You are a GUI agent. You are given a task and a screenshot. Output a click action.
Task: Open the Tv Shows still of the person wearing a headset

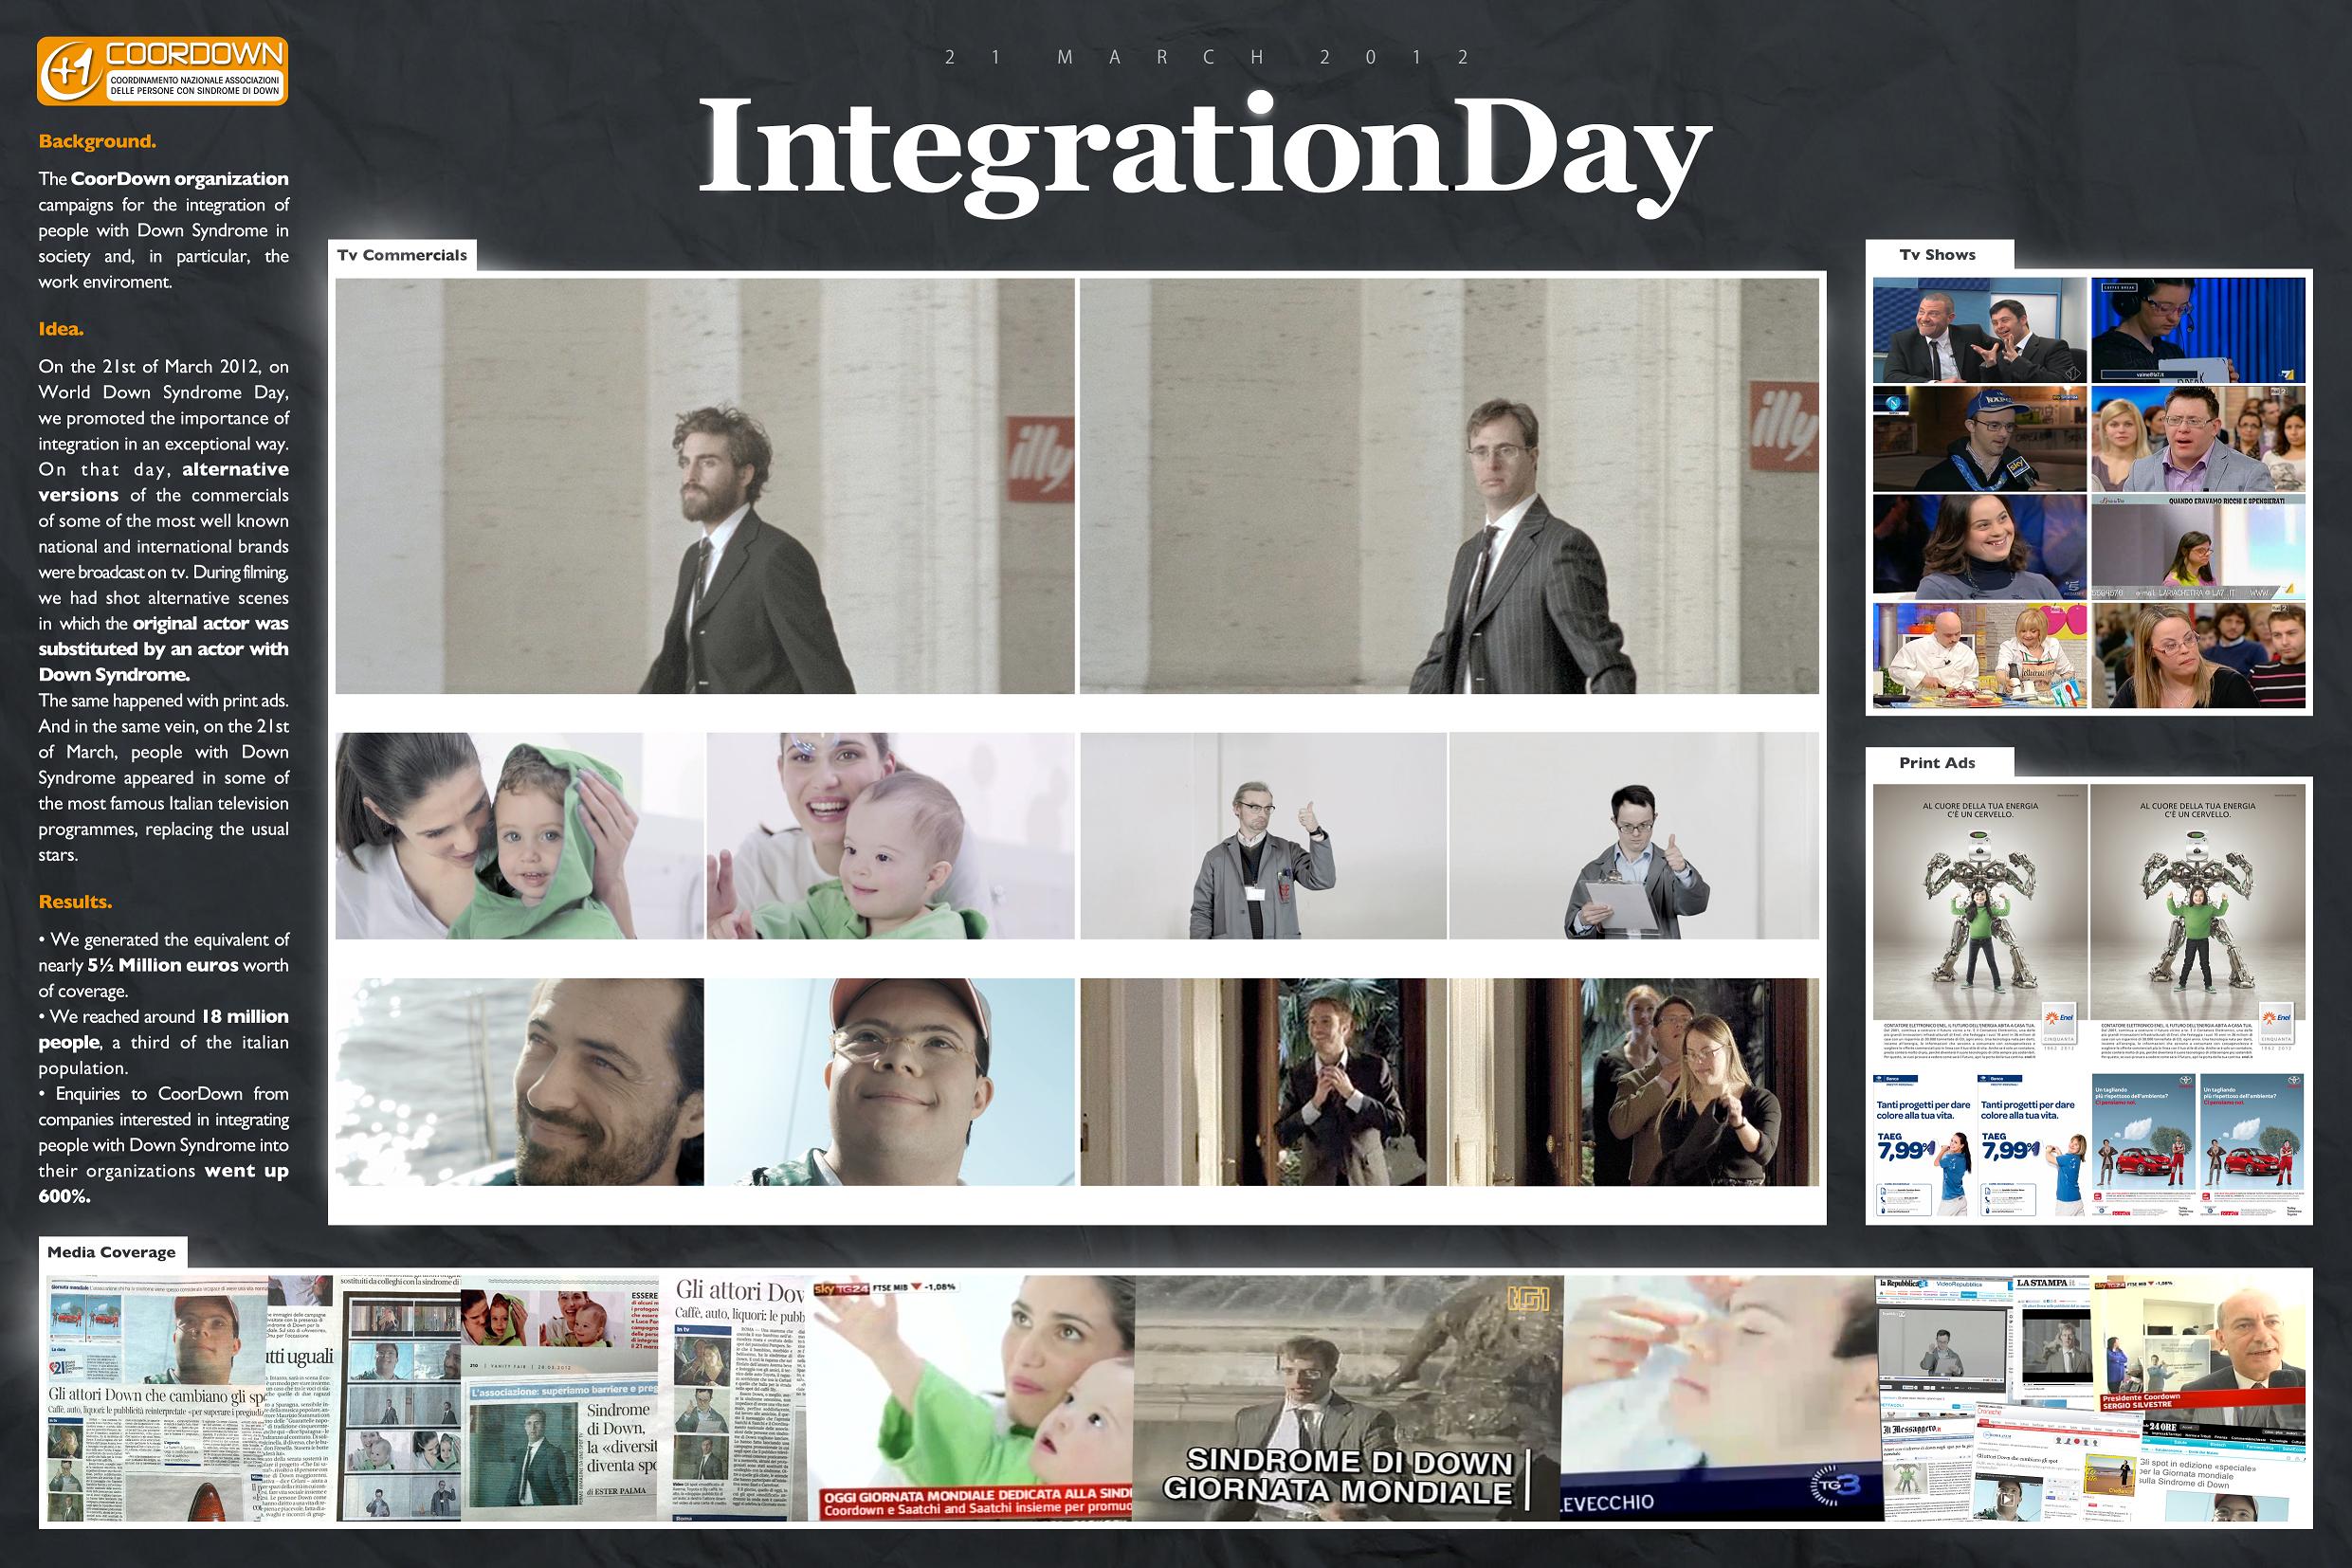click(x=2198, y=330)
